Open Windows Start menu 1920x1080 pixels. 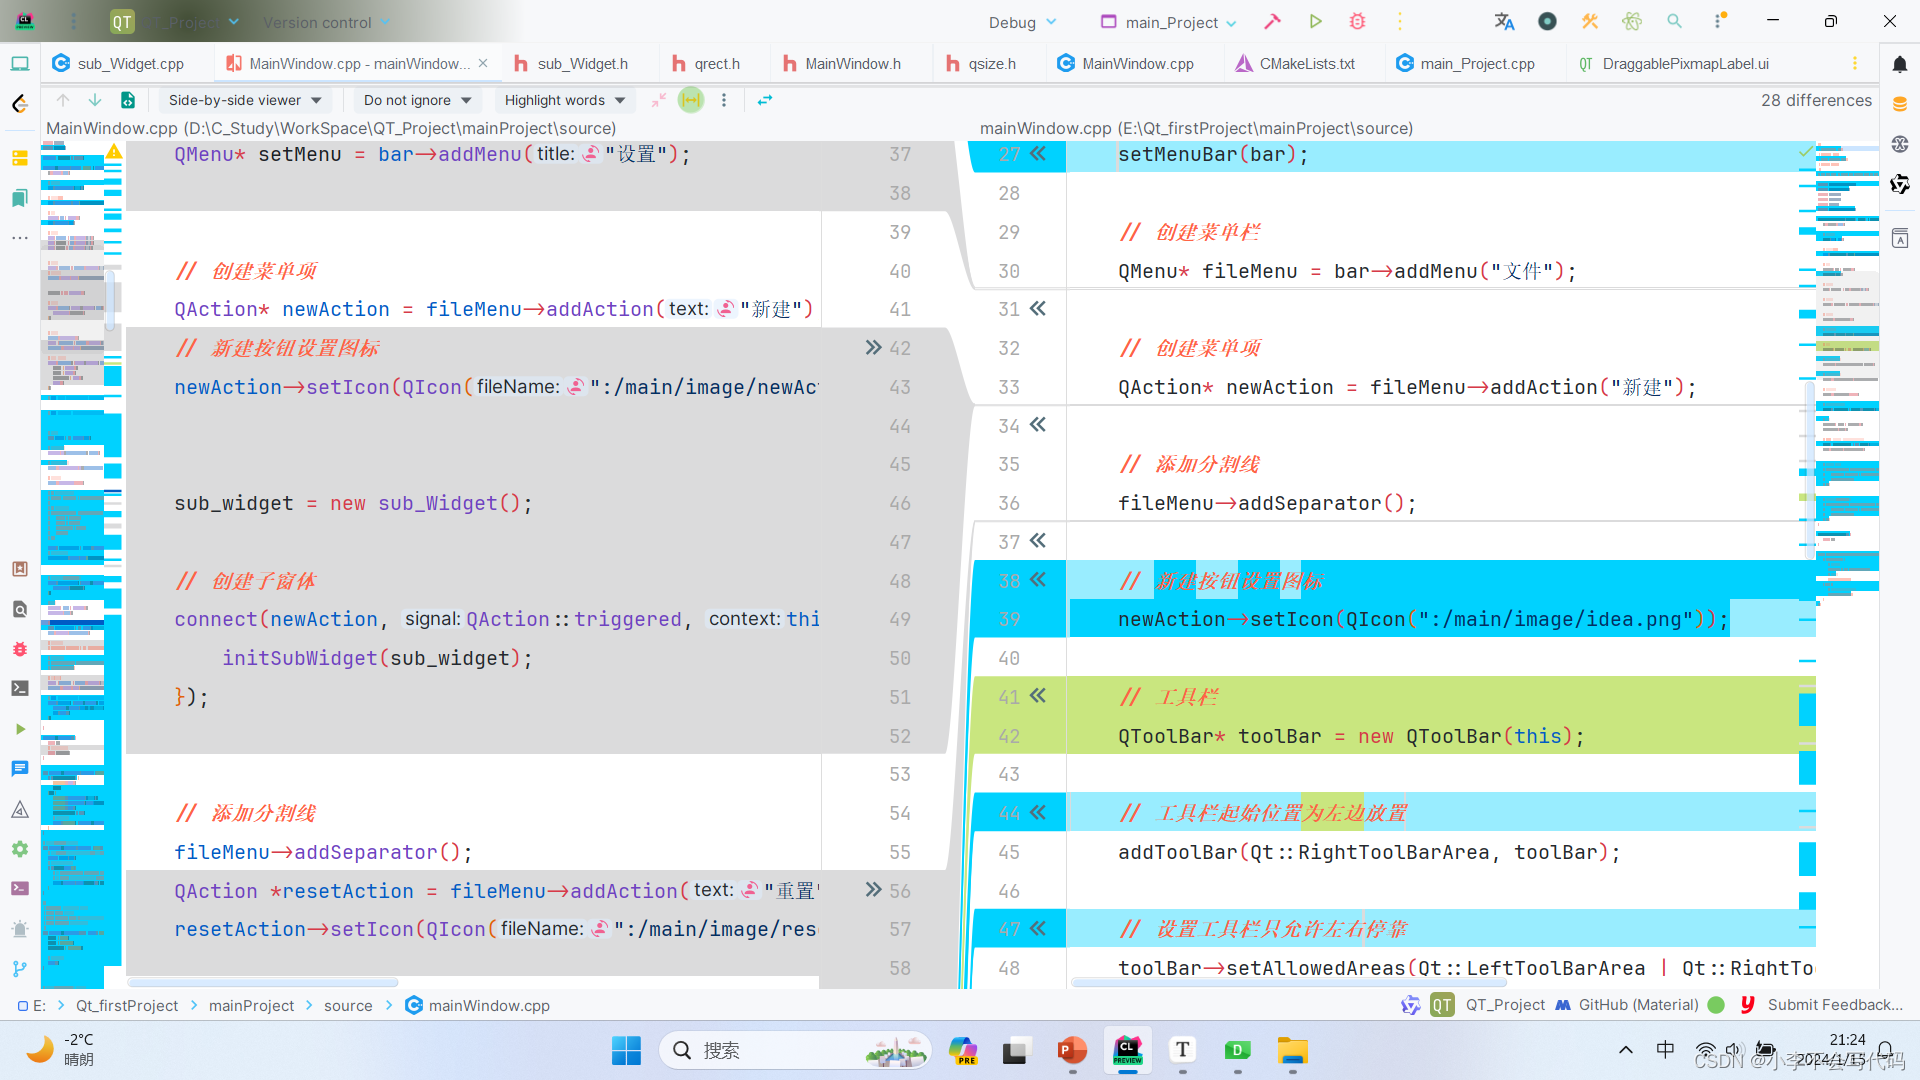click(626, 1050)
